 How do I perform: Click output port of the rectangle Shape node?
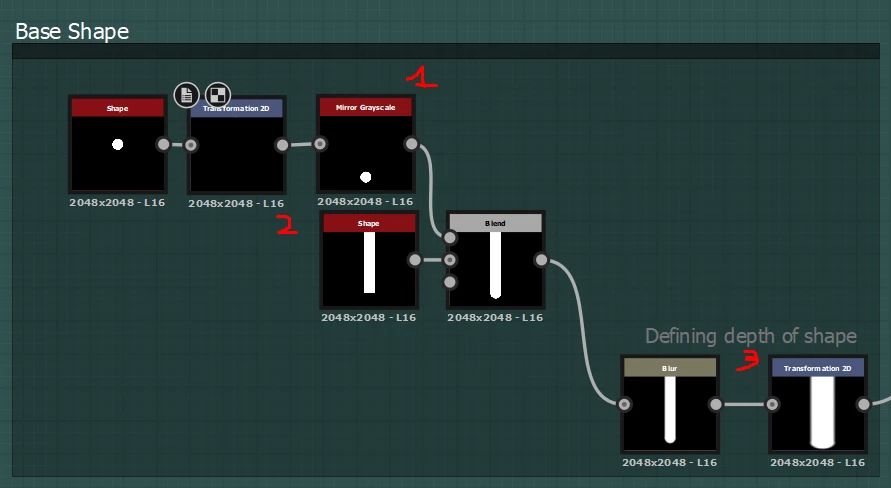point(415,260)
